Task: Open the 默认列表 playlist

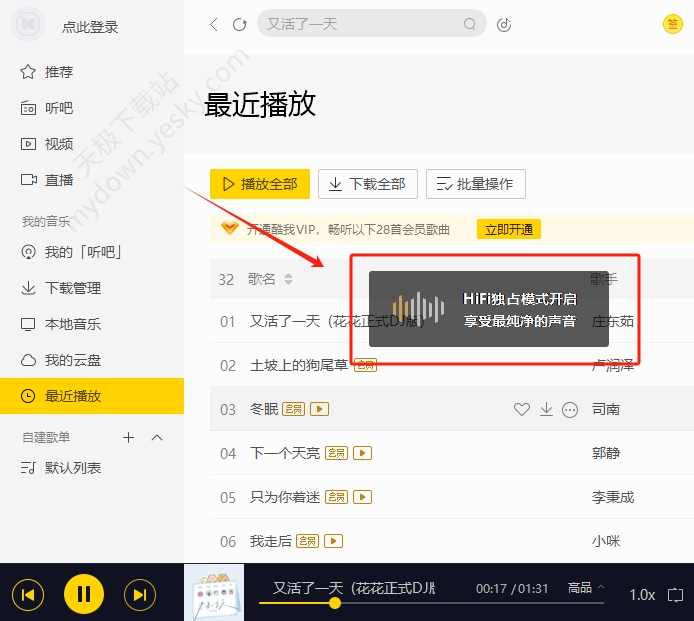Action: pyautogui.click(x=61, y=468)
